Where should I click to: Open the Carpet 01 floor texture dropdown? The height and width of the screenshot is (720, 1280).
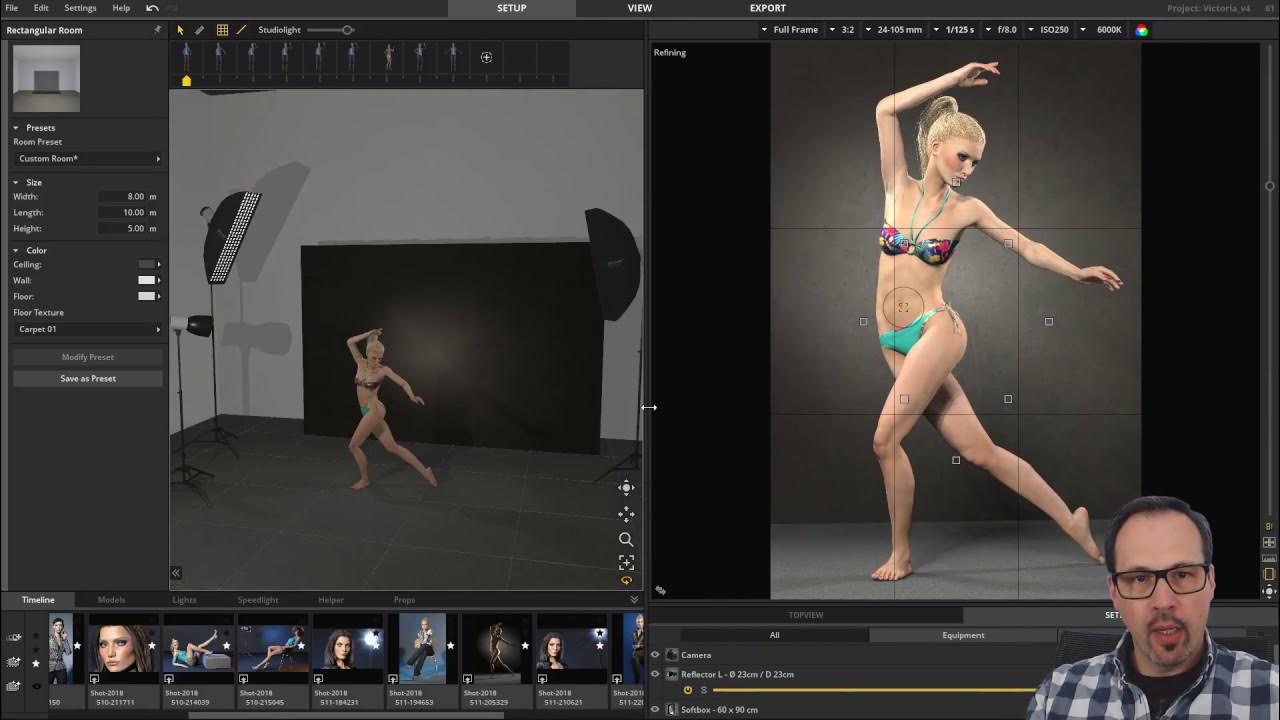pos(88,329)
